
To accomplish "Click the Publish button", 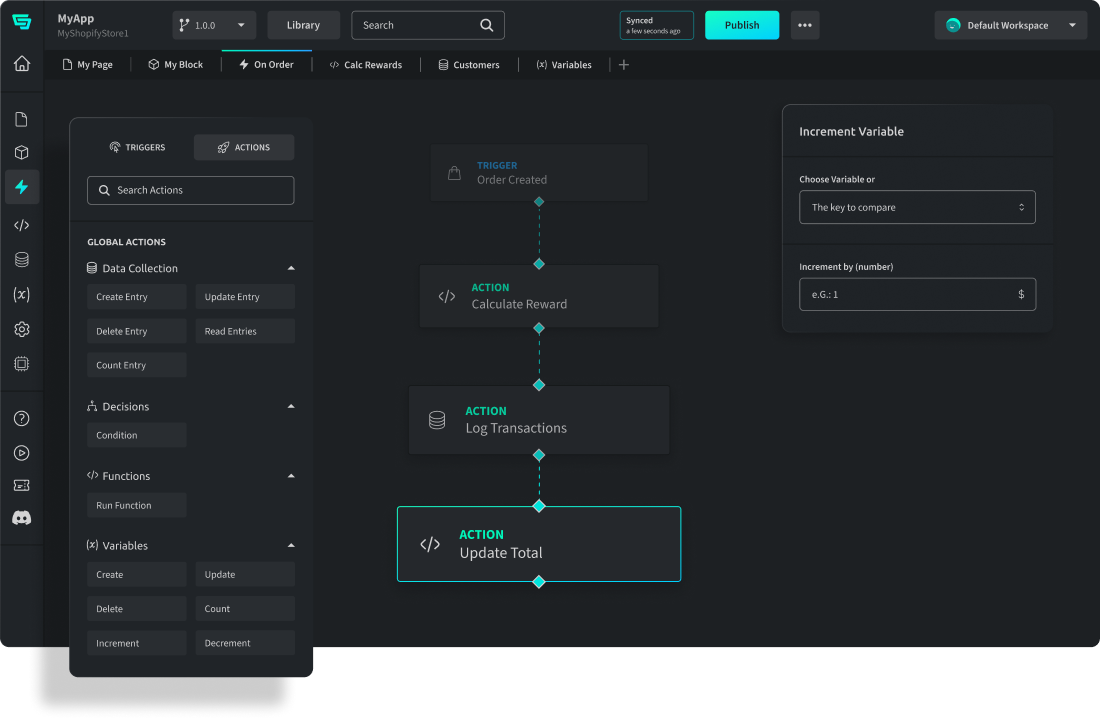I will click(742, 25).
